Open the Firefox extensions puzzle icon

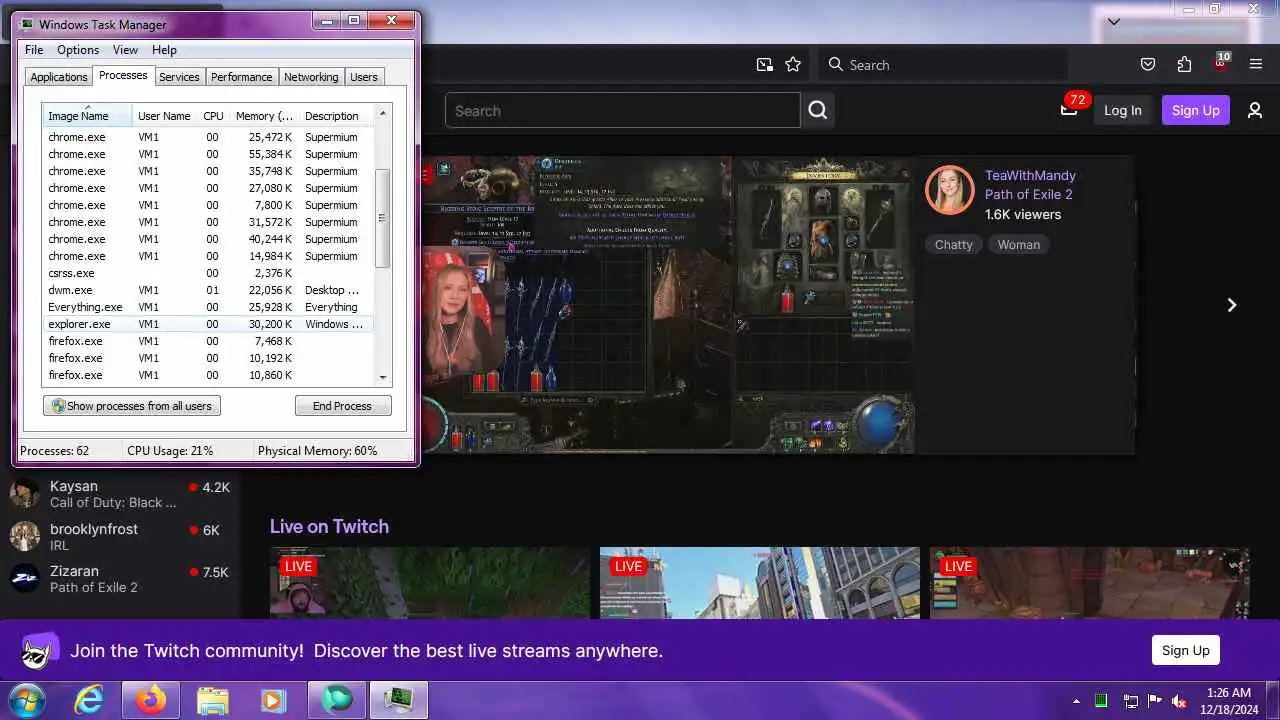tap(1184, 65)
